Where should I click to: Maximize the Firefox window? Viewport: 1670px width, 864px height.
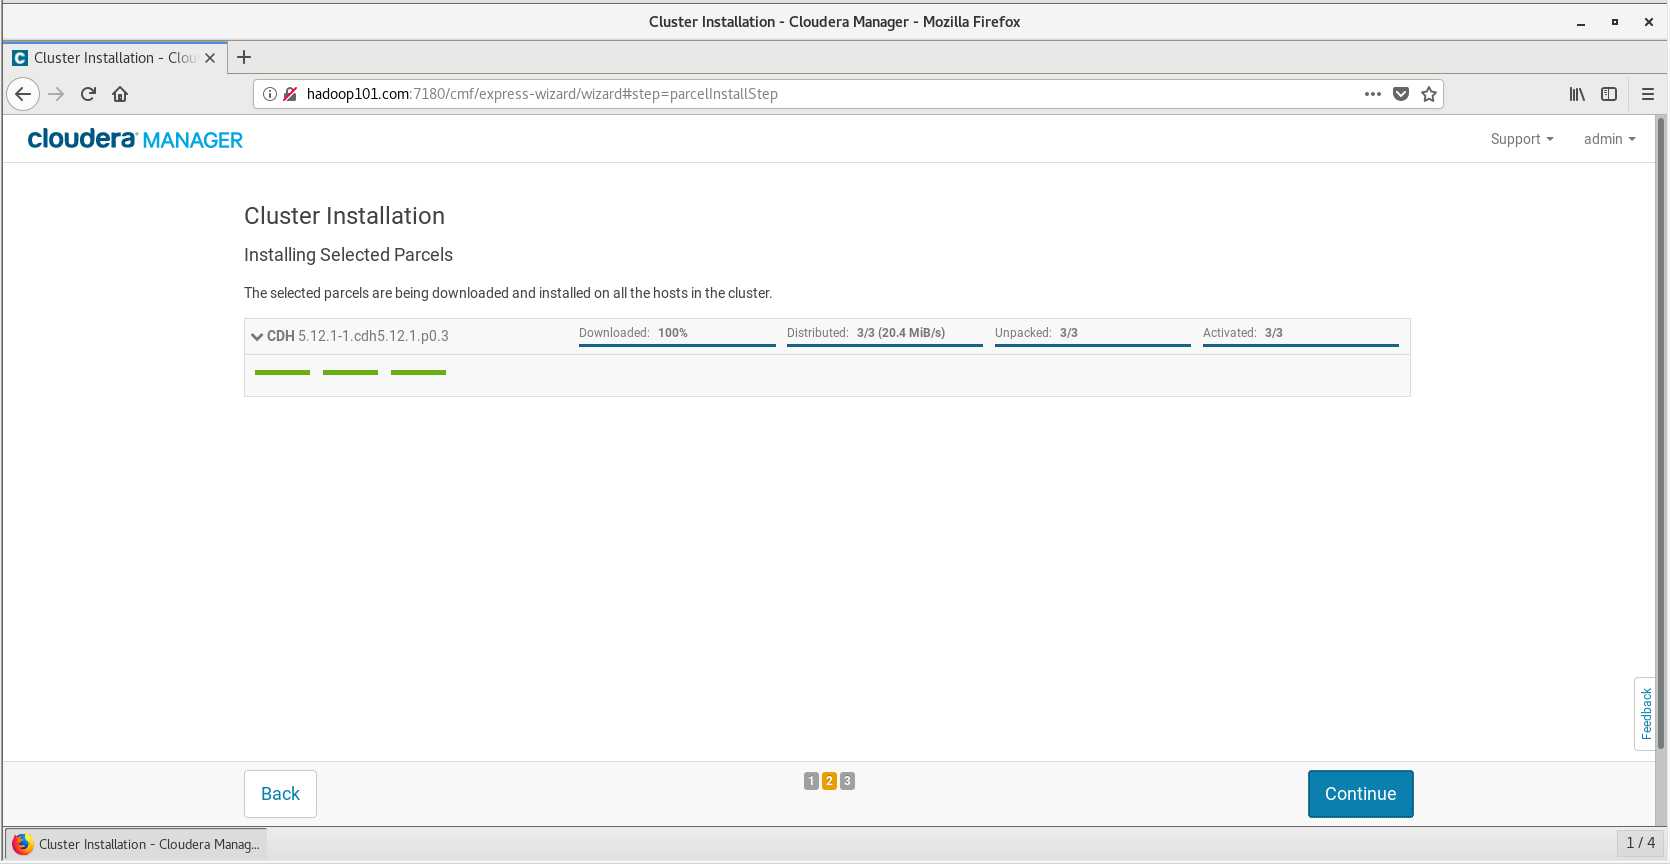click(x=1614, y=22)
